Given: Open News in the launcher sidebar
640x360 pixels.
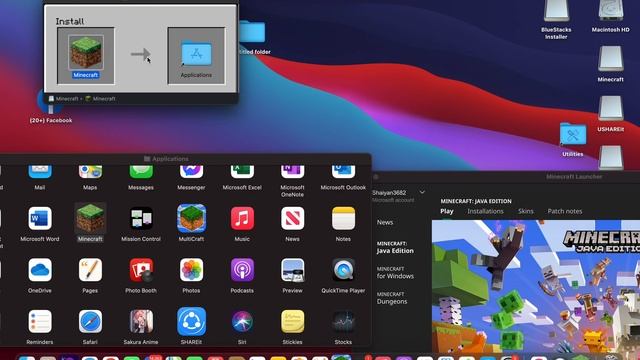Looking at the screenshot, I should pyautogui.click(x=385, y=222).
